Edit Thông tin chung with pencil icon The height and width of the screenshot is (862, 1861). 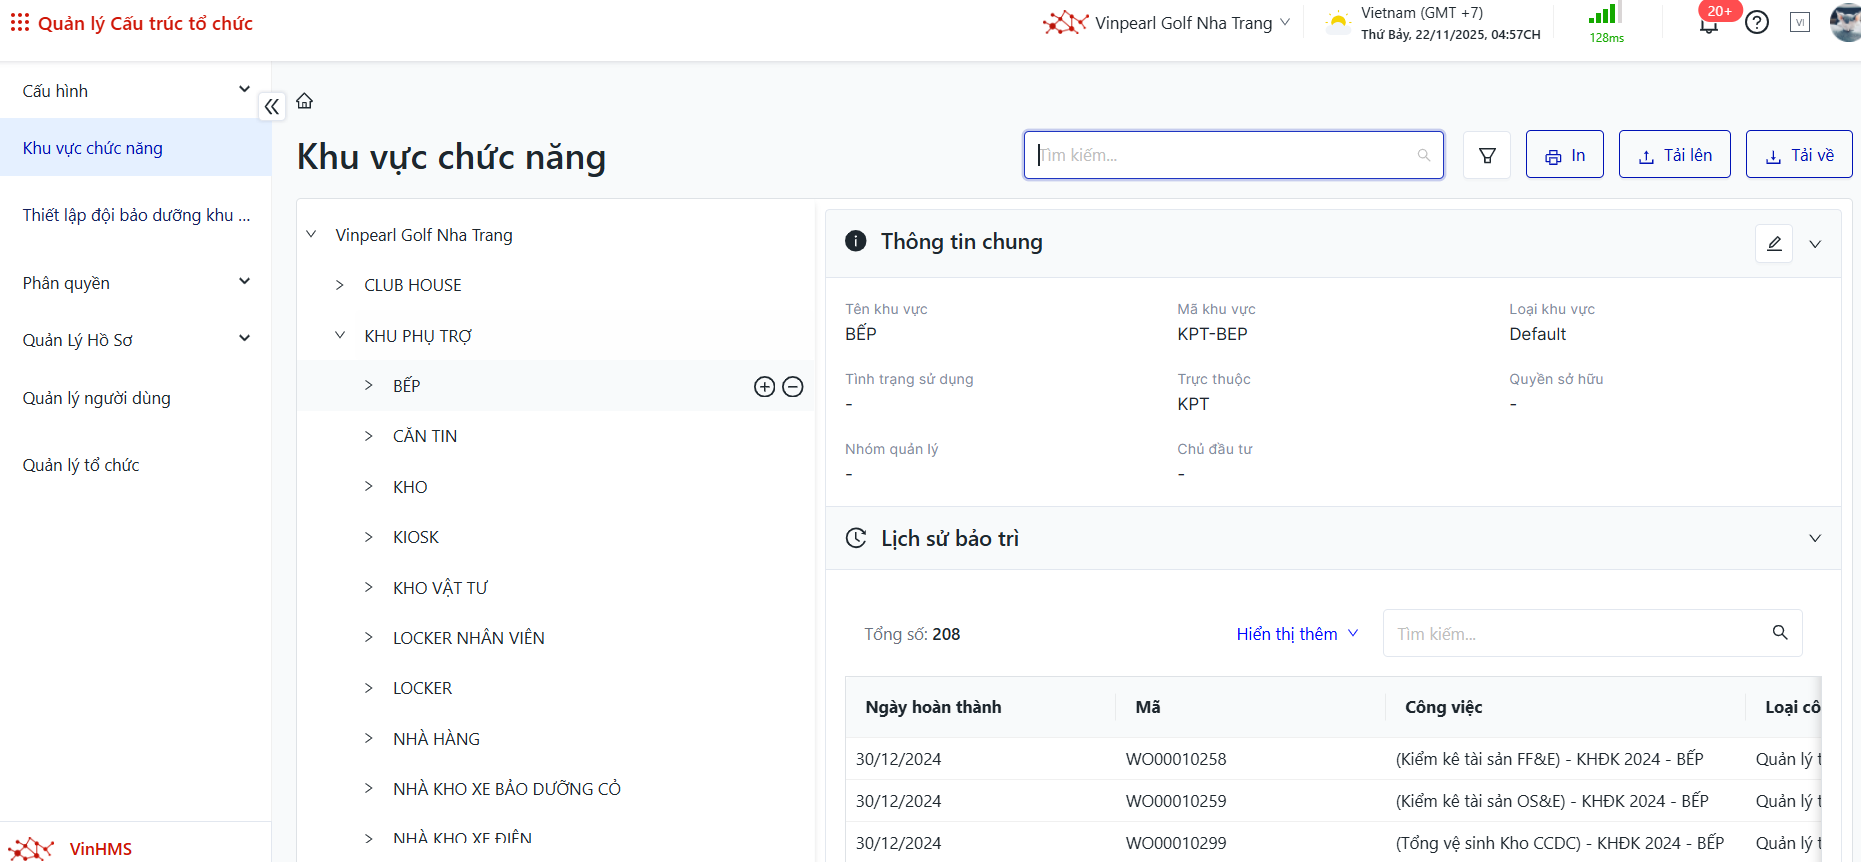1774,244
